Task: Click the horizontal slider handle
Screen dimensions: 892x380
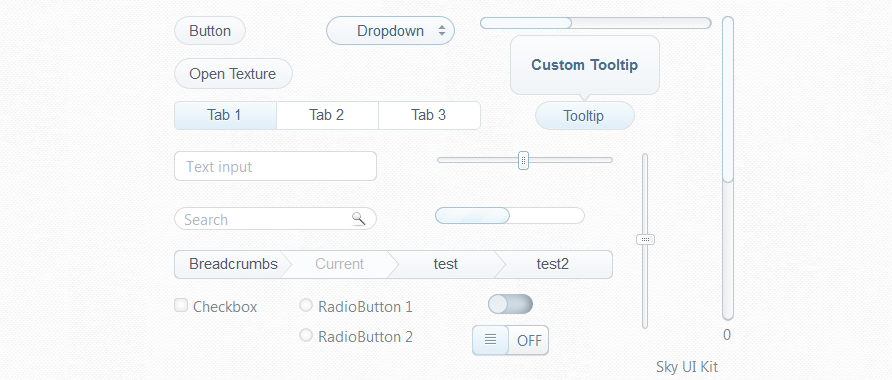Action: pos(524,160)
